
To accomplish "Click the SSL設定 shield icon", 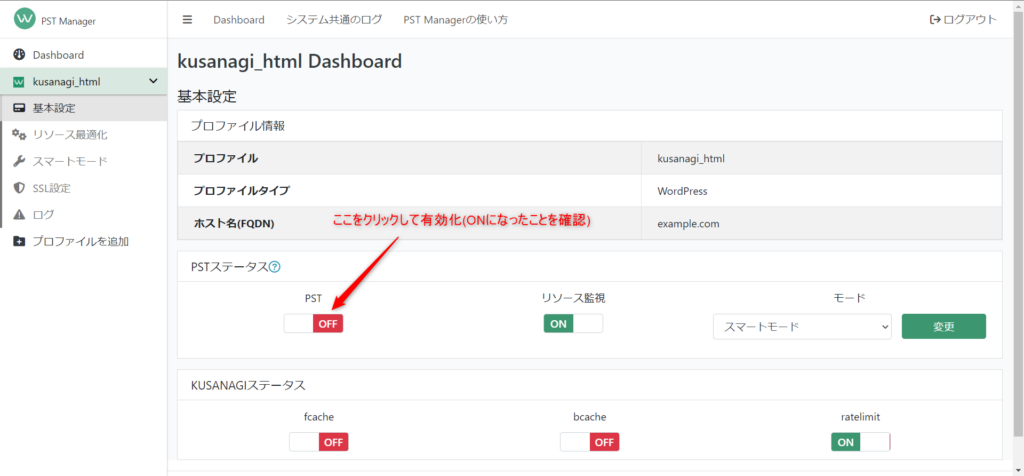I will click(19, 188).
